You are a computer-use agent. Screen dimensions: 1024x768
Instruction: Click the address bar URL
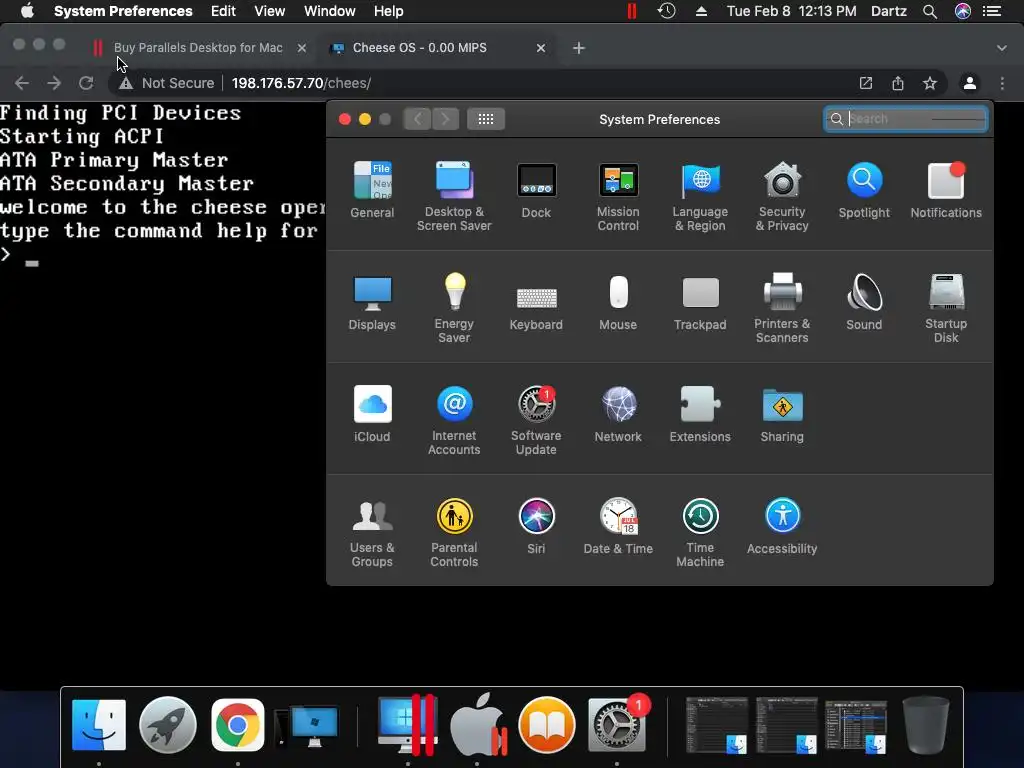pyautogui.click(x=301, y=83)
